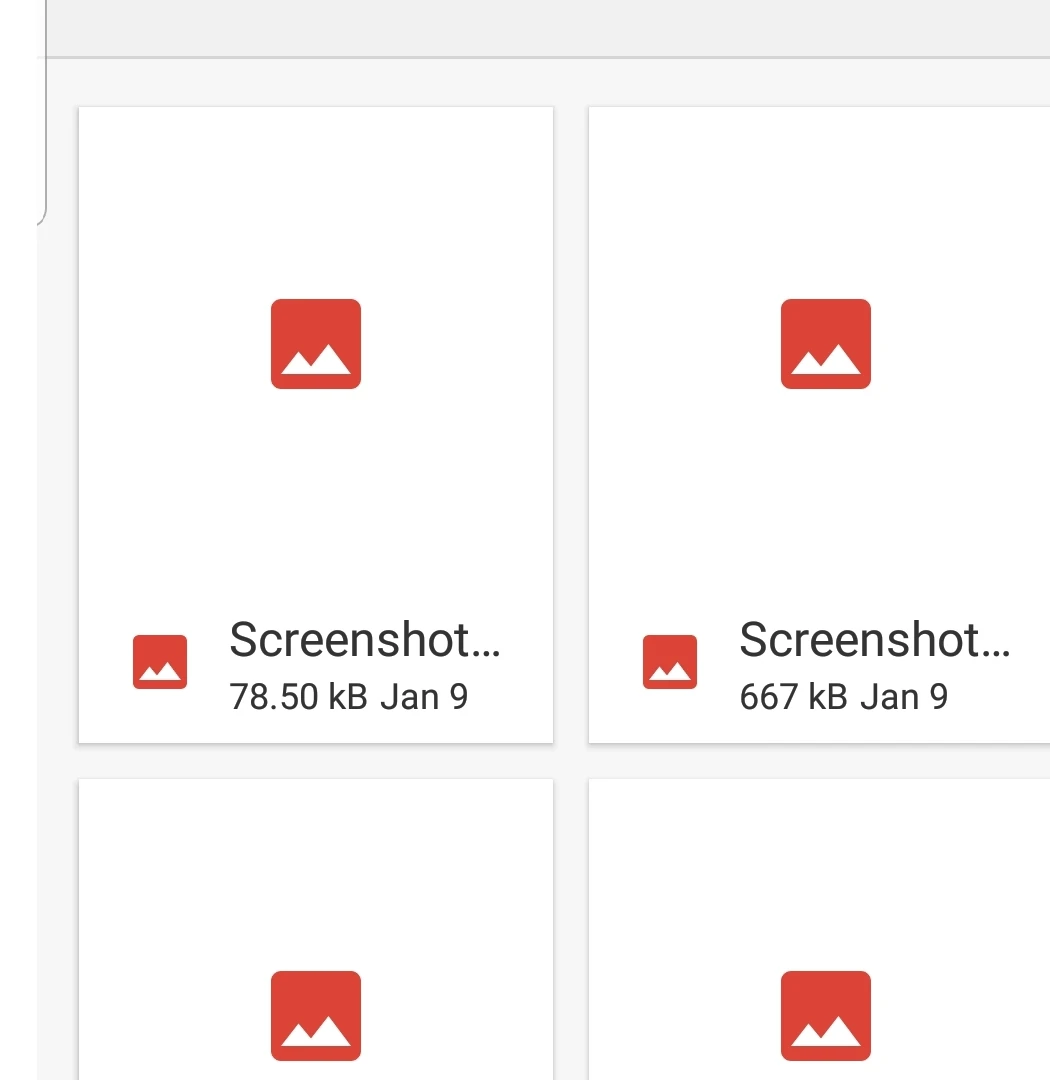Click the gray header bar above the file grid
1050x1080 pixels.
[540, 28]
